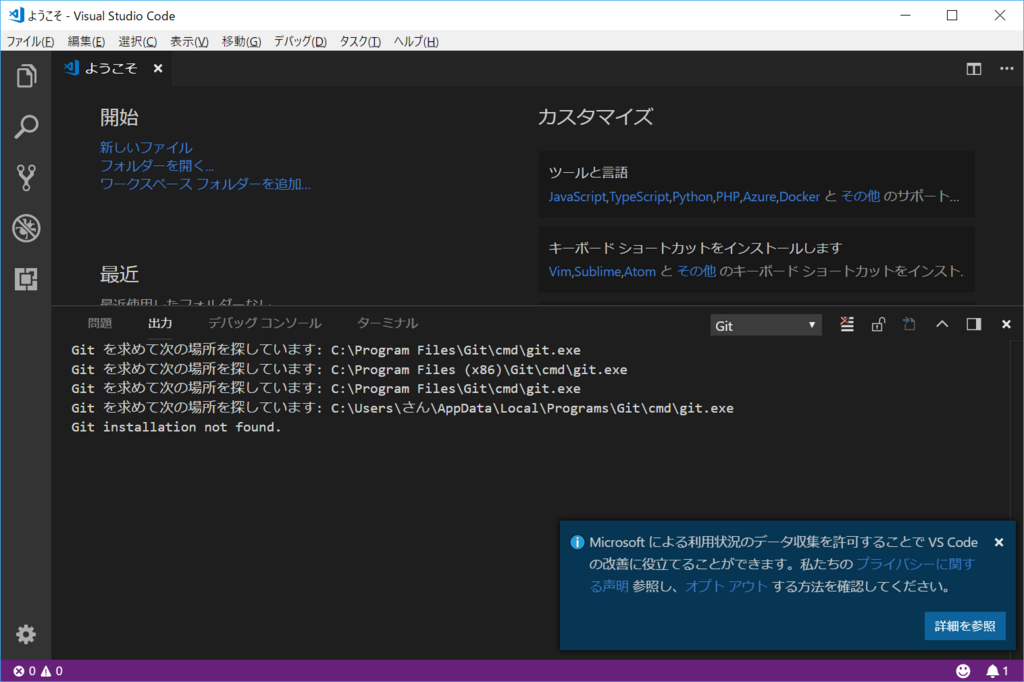Open the log output file icon
This screenshot has height=682, width=1024.
coord(909,324)
